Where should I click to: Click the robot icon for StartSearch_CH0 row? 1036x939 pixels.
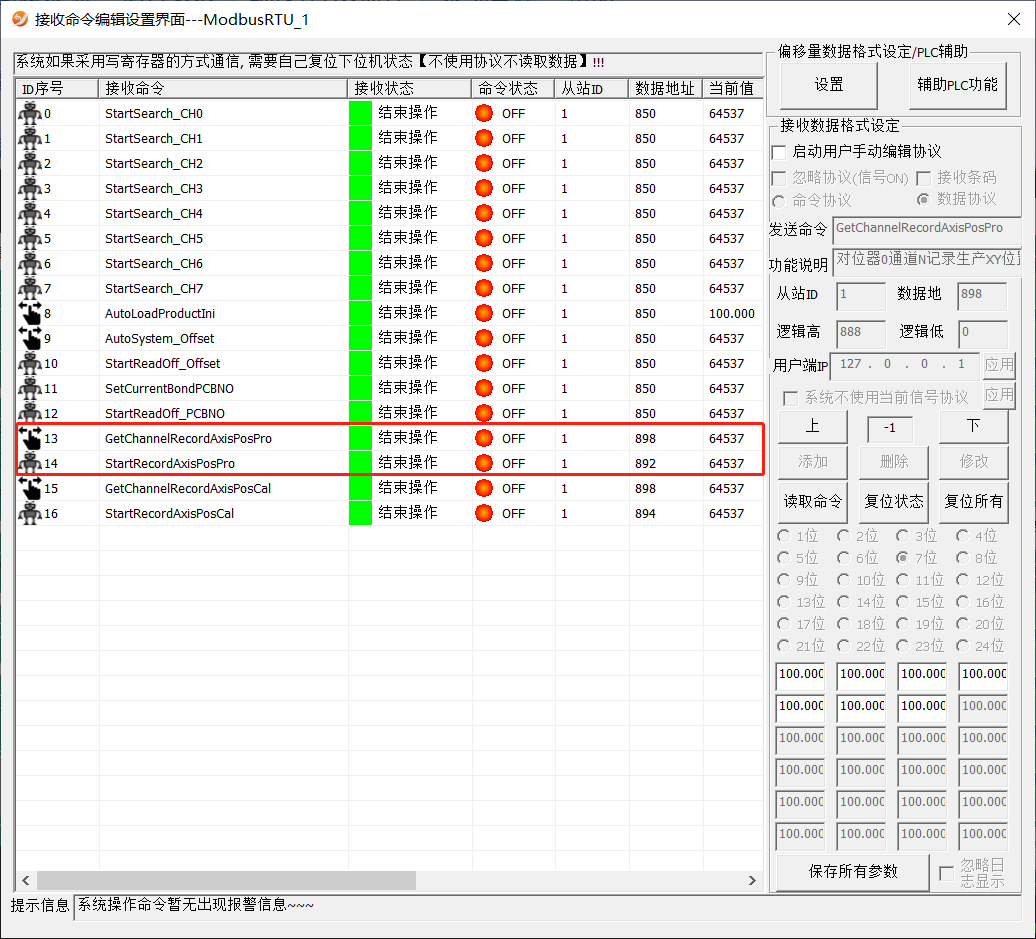(x=29, y=113)
